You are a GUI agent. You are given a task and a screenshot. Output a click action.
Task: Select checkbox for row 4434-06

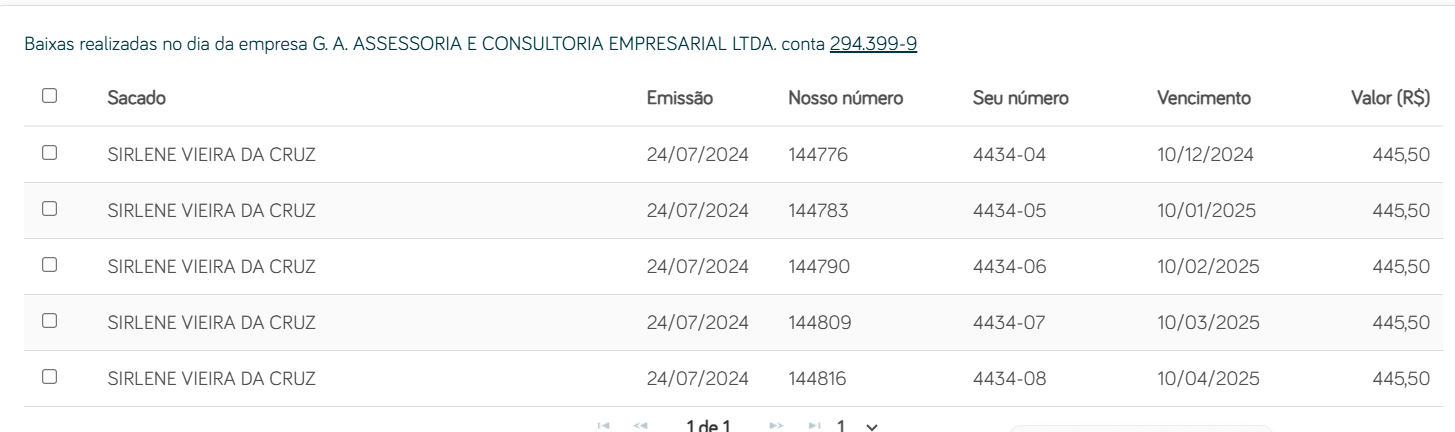pos(49,265)
